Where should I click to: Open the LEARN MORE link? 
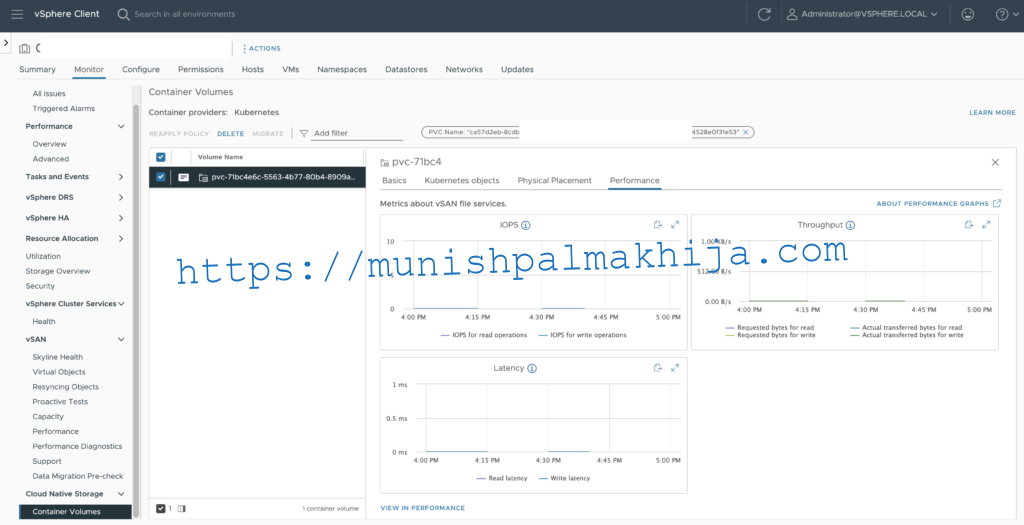click(x=992, y=113)
